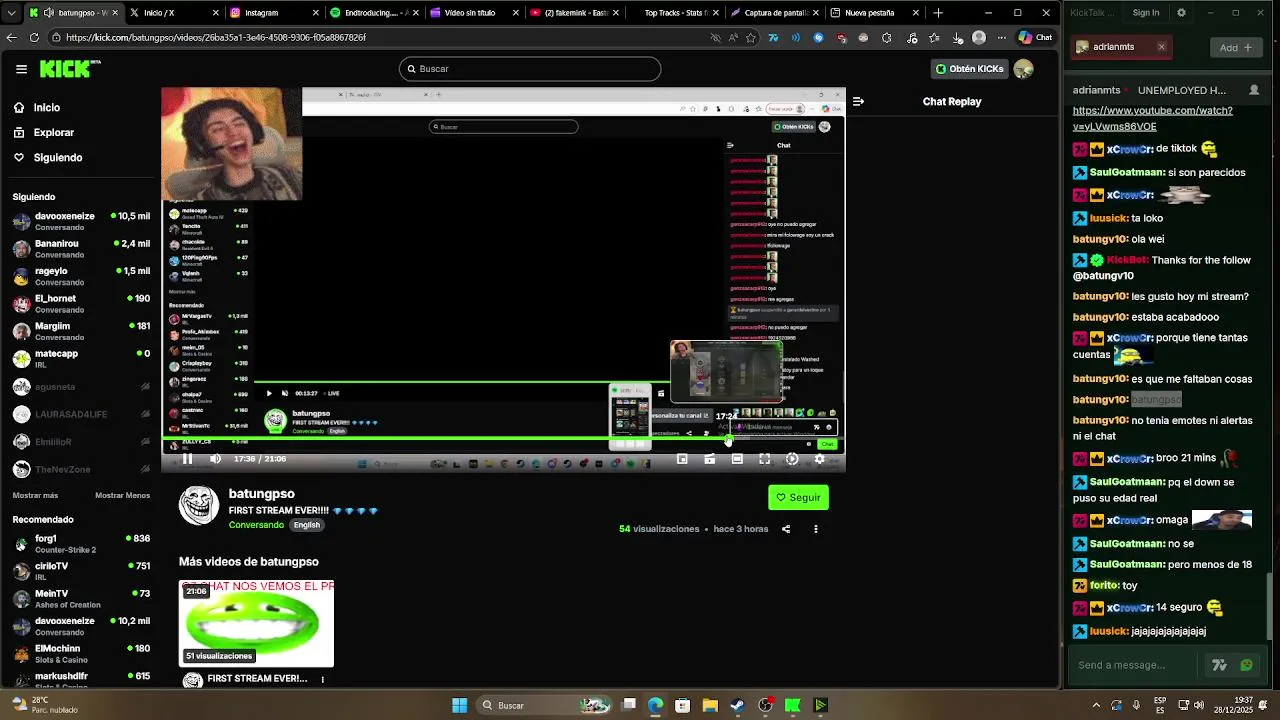
Task: Seek on the video progress bar
Action: pos(503,440)
